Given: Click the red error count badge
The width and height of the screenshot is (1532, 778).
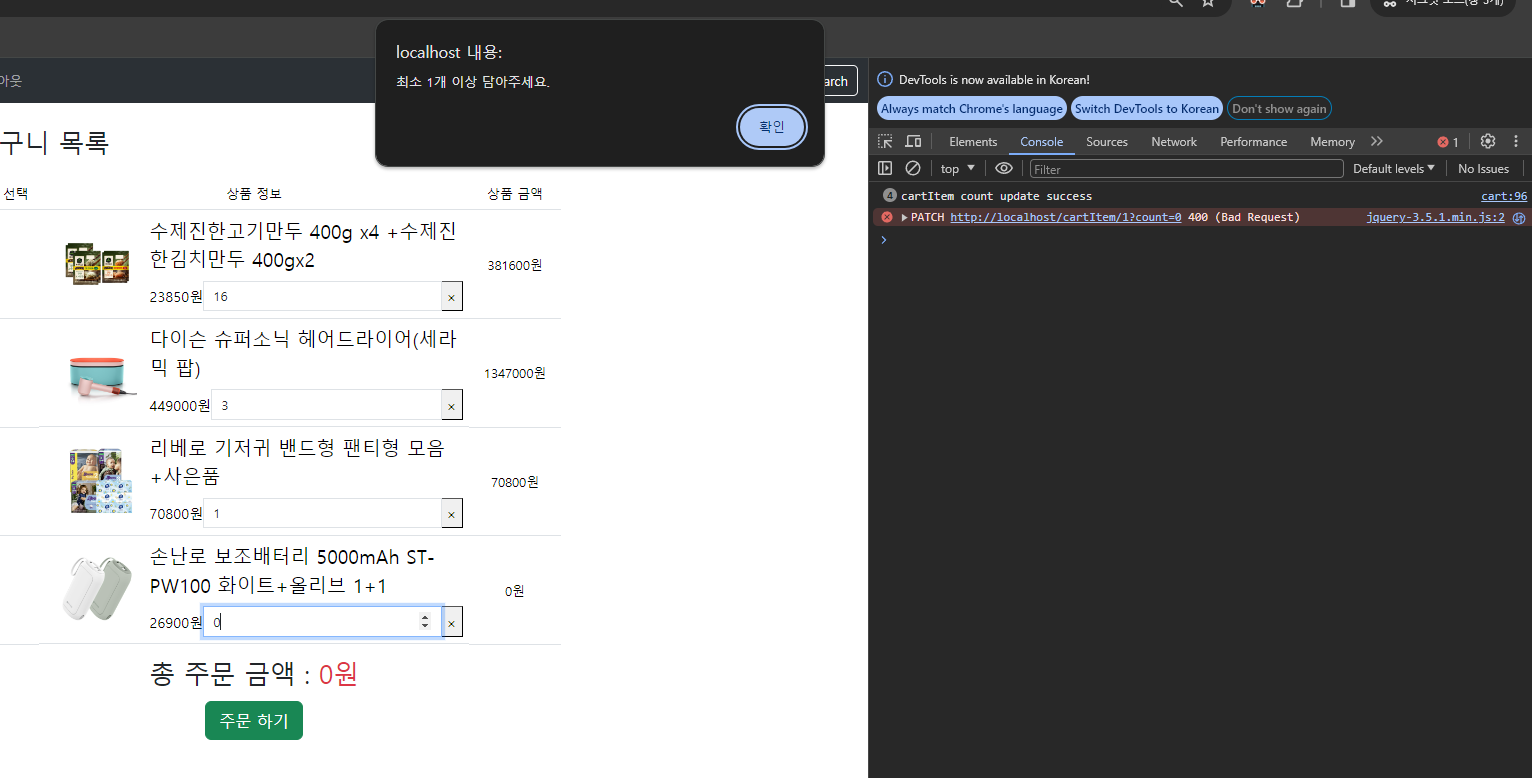Looking at the screenshot, I should click(x=1448, y=142).
